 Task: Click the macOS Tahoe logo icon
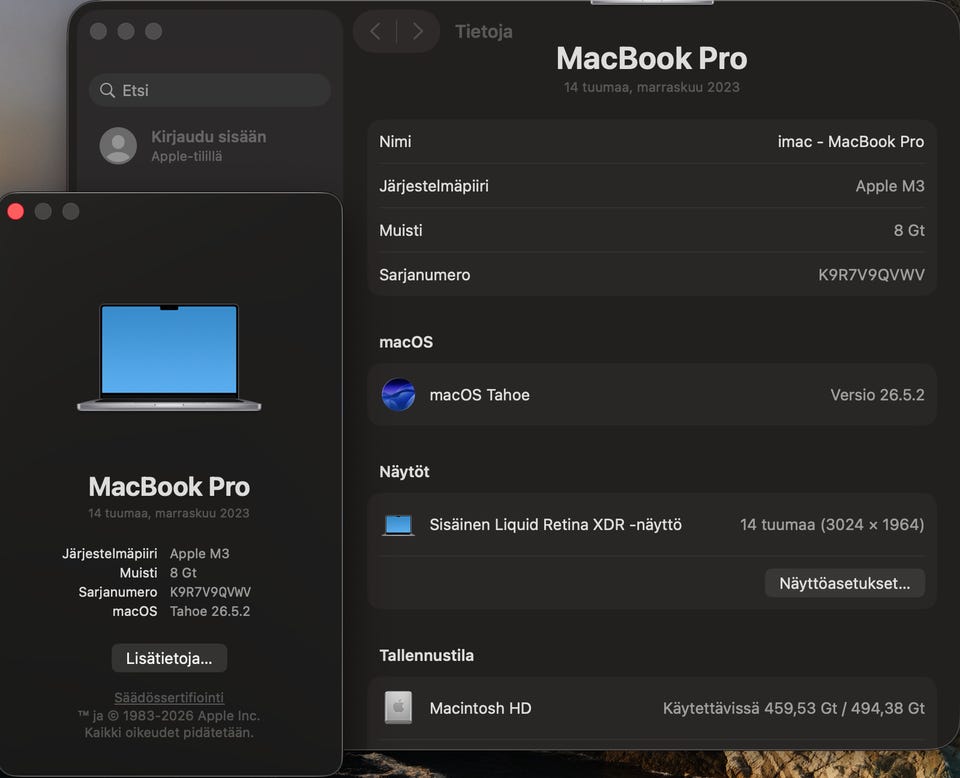pyautogui.click(x=398, y=394)
